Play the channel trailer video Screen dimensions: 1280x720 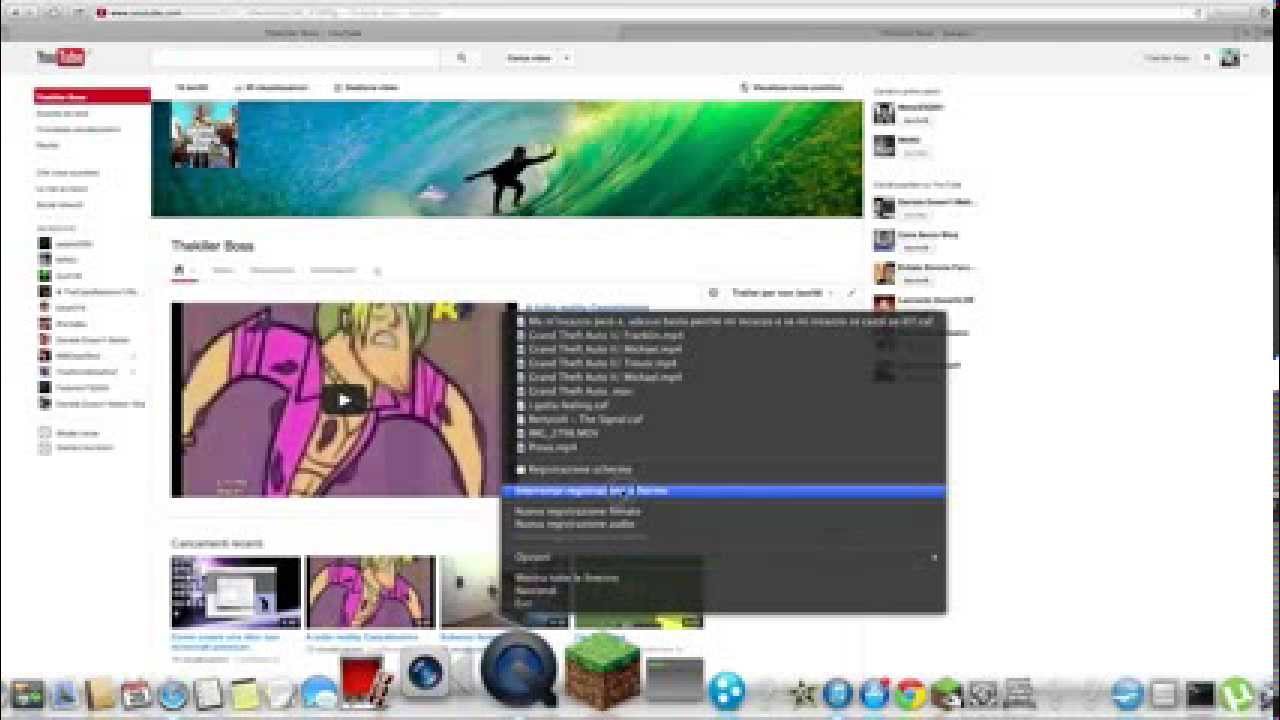click(x=344, y=400)
